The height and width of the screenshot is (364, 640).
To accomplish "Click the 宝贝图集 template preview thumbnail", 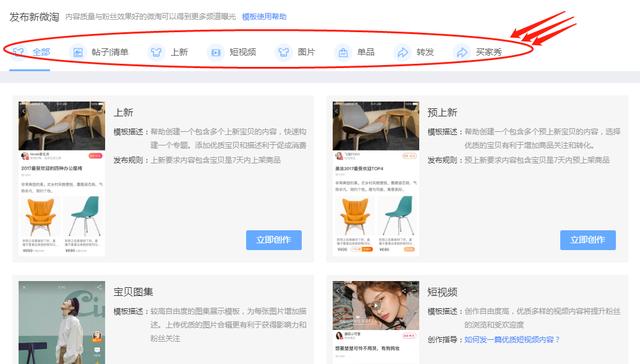I will (62, 322).
